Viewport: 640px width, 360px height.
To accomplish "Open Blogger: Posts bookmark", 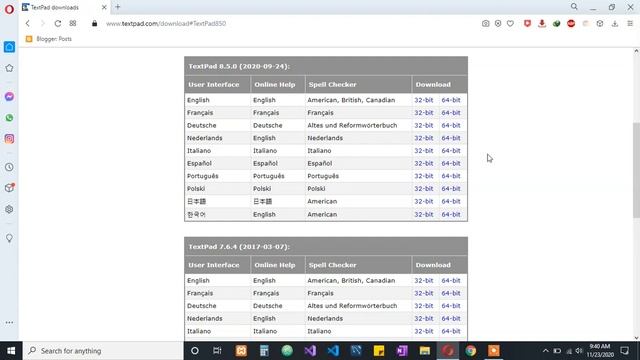I will point(49,39).
